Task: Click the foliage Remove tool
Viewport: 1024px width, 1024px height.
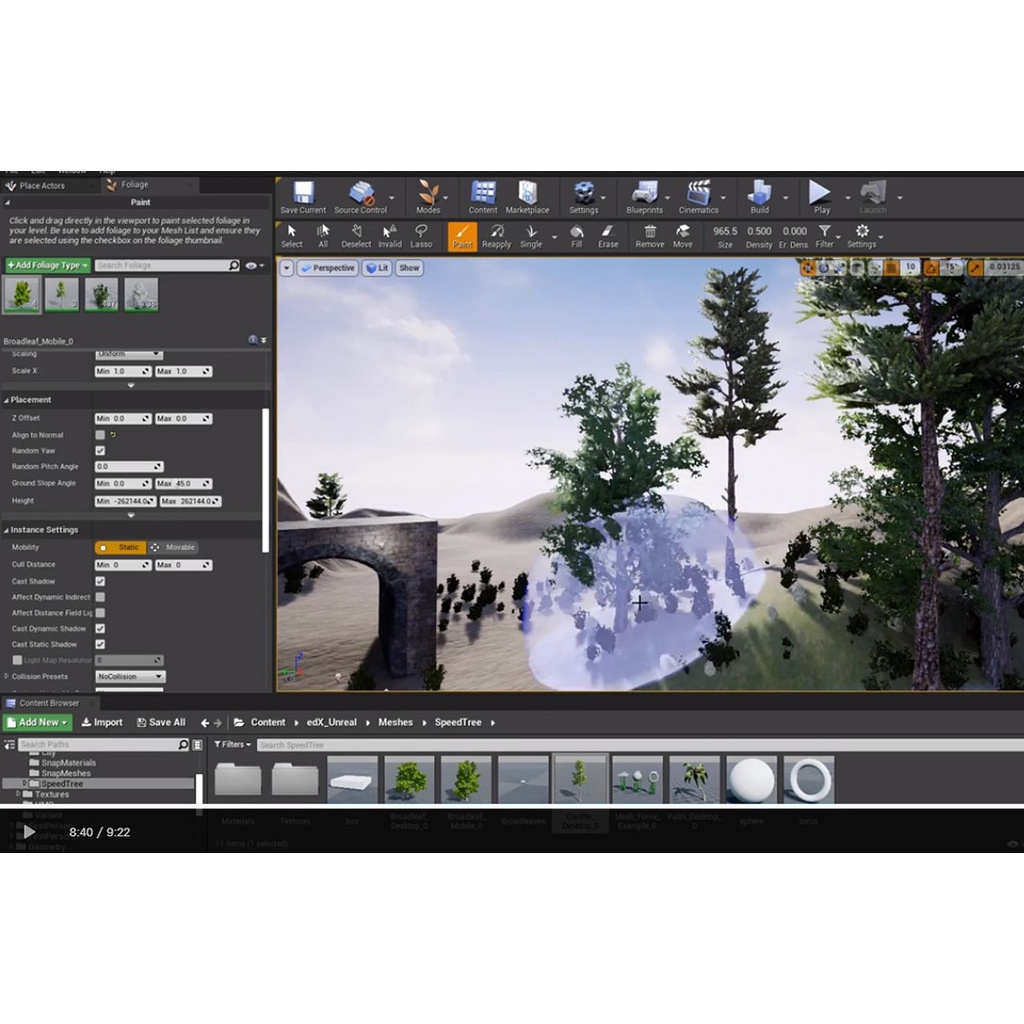Action: click(x=650, y=236)
